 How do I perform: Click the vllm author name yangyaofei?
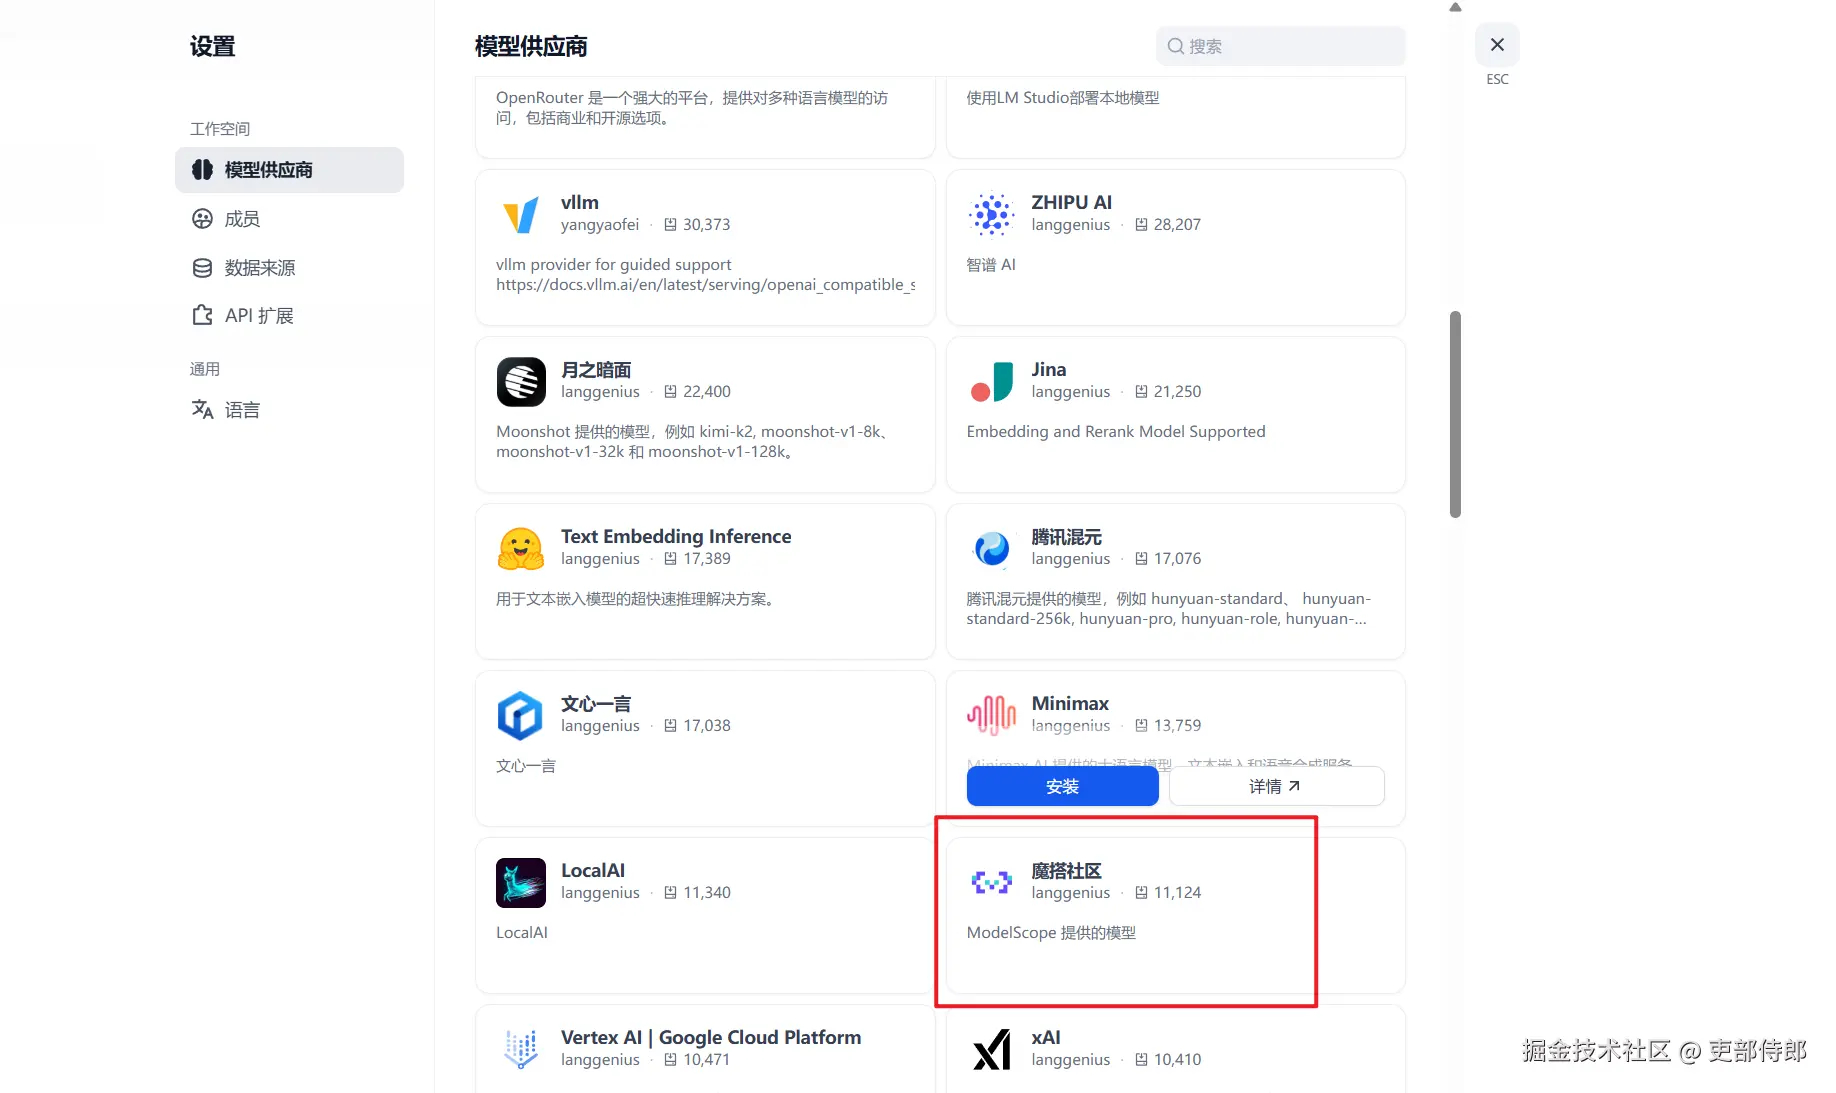point(600,225)
